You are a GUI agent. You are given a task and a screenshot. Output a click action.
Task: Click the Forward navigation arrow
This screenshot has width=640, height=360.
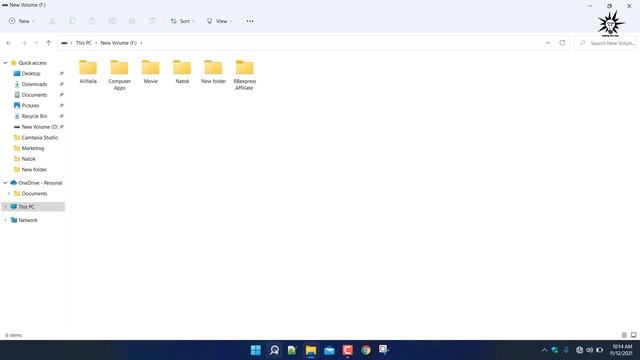24,43
